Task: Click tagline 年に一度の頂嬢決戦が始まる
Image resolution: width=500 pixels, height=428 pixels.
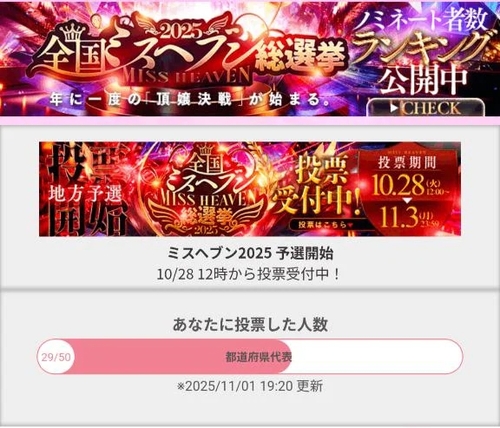Action: click(x=190, y=100)
